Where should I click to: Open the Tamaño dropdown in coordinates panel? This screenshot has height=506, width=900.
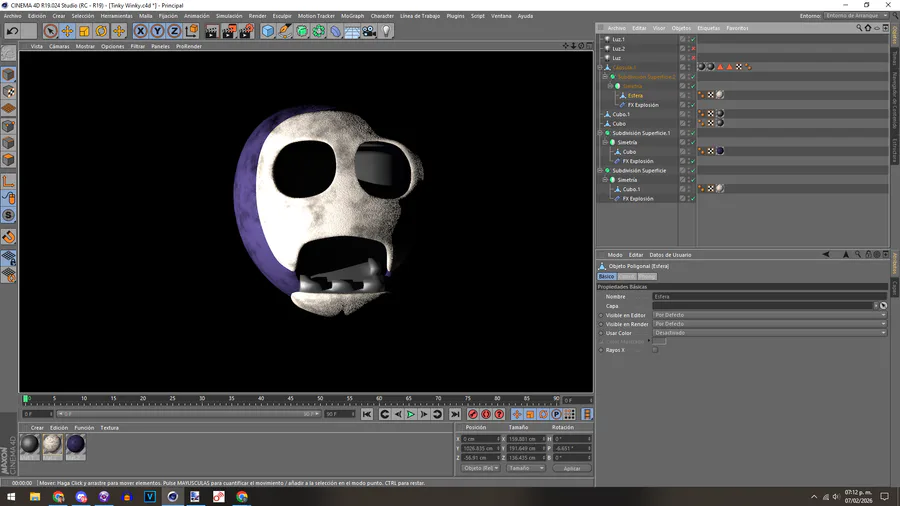[x=525, y=468]
